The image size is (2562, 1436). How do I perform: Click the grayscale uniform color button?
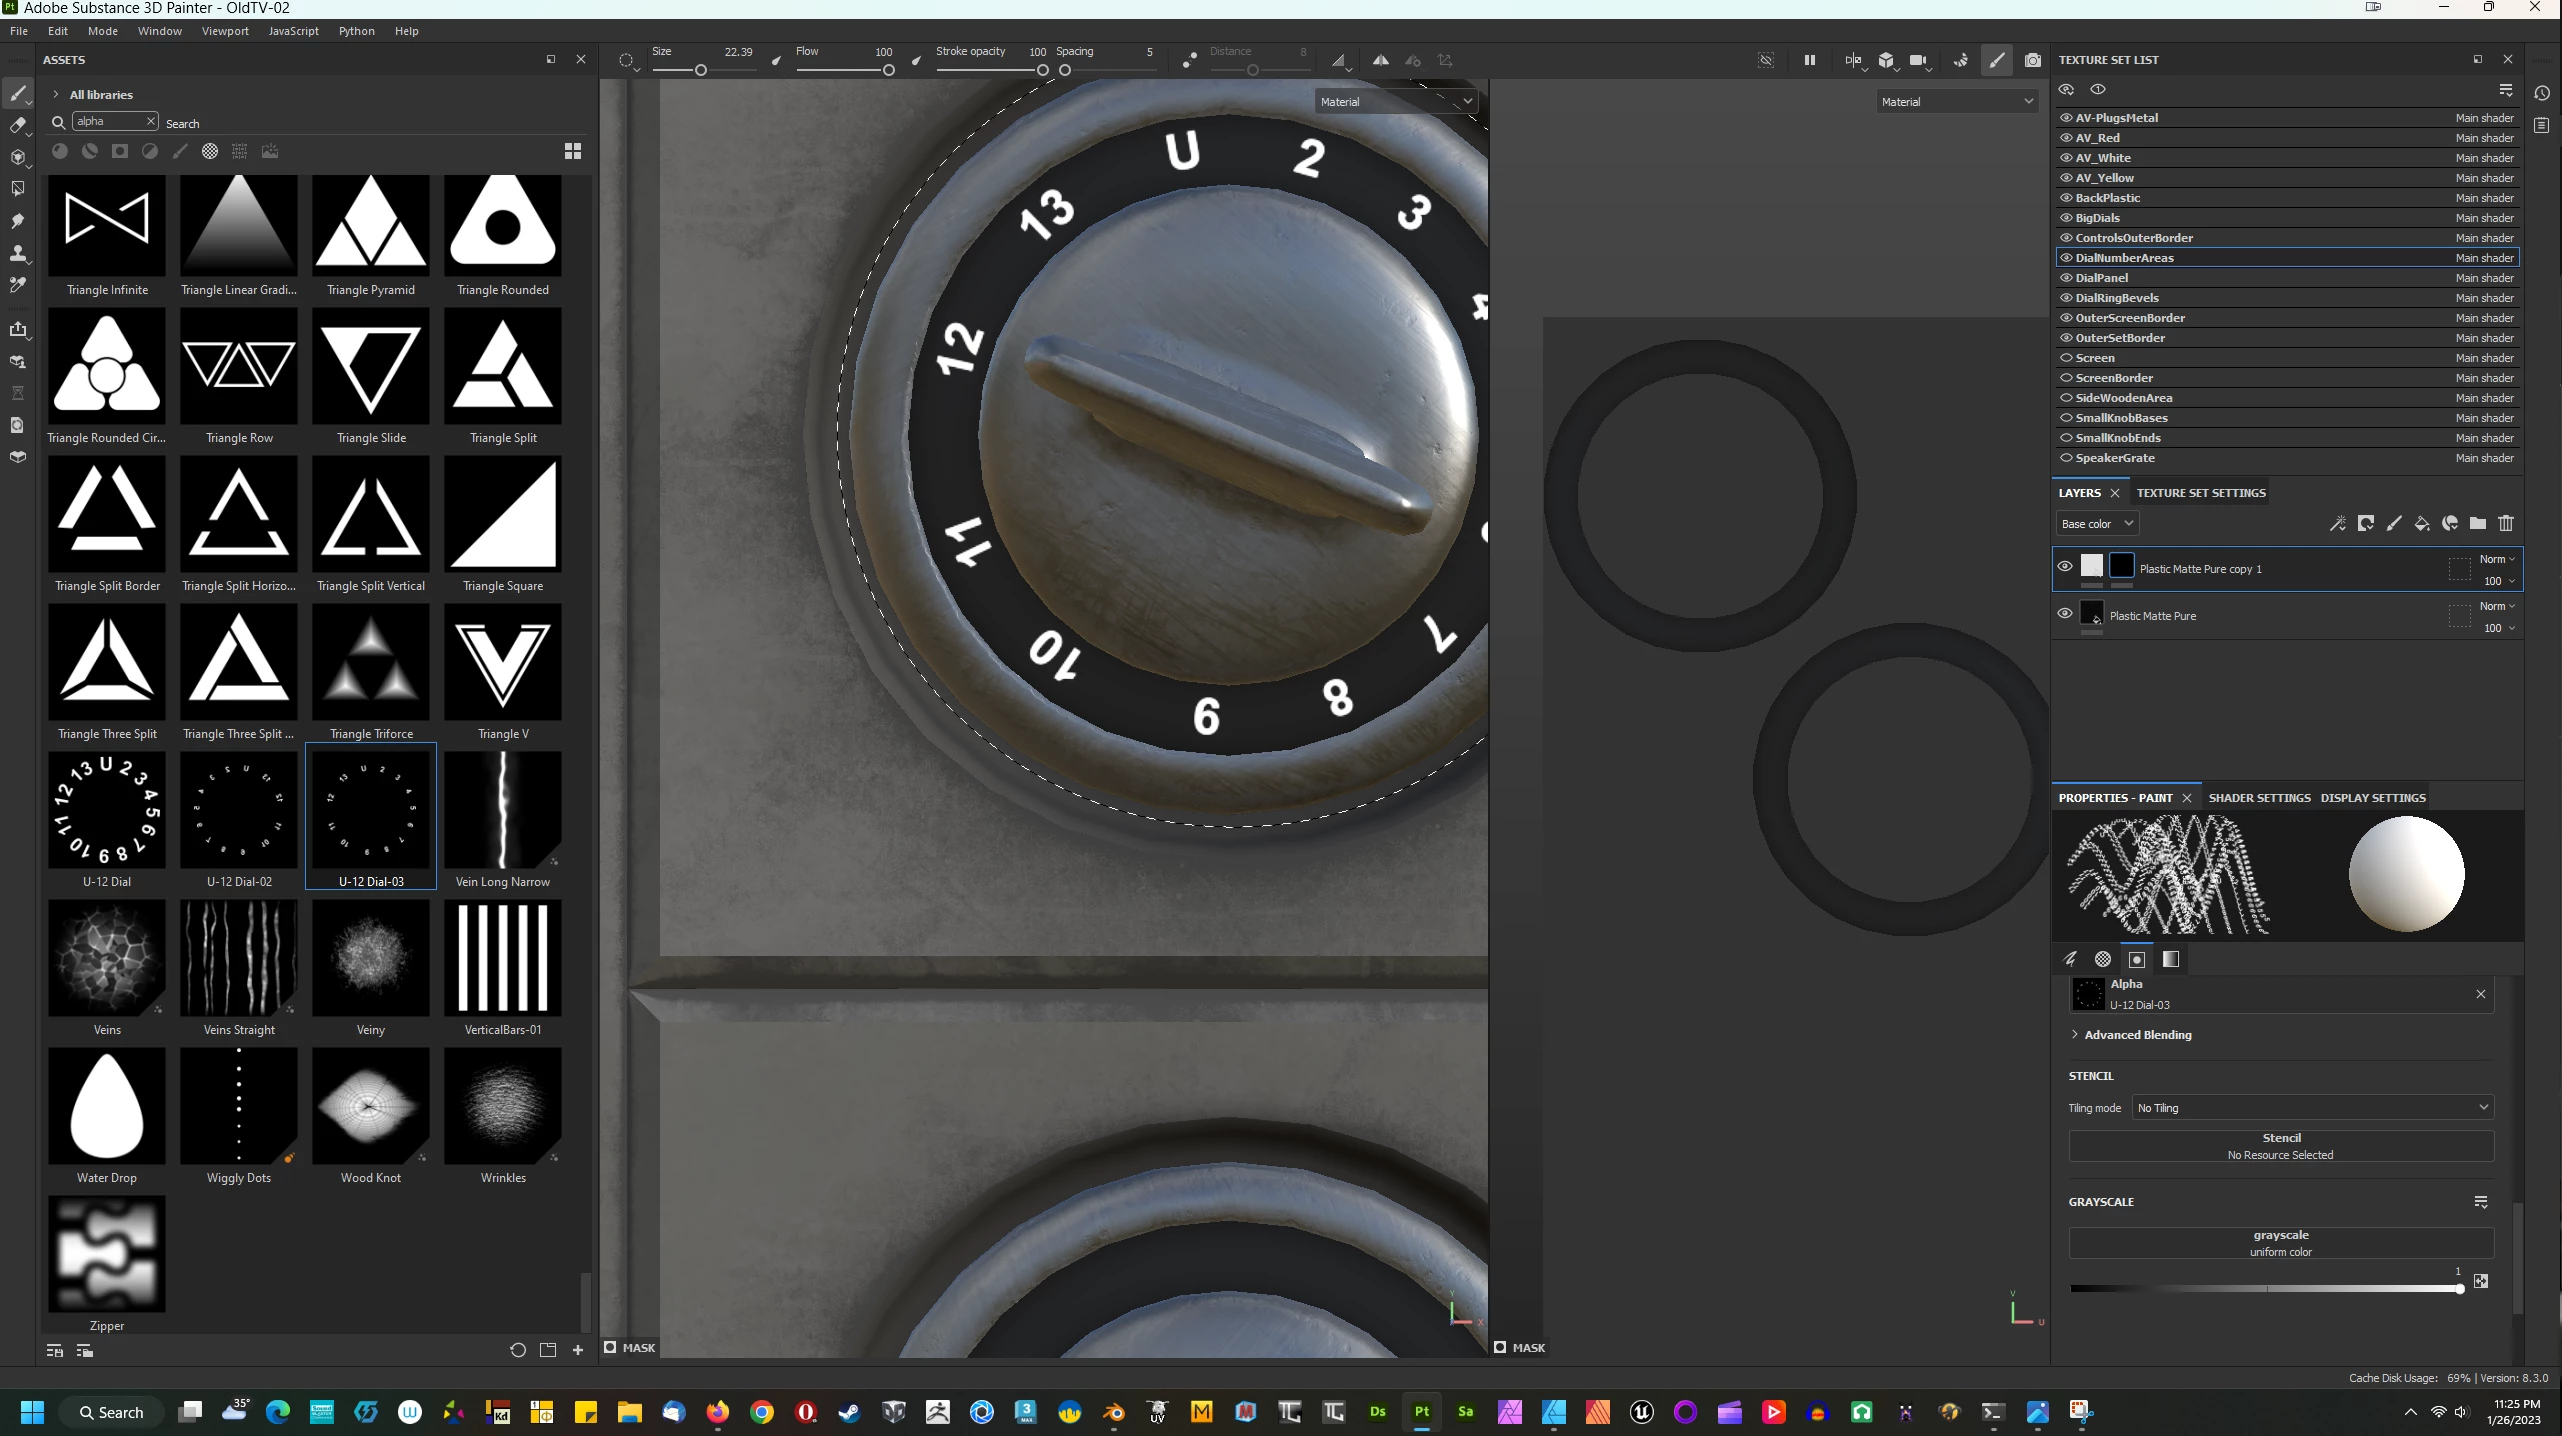(2280, 1243)
